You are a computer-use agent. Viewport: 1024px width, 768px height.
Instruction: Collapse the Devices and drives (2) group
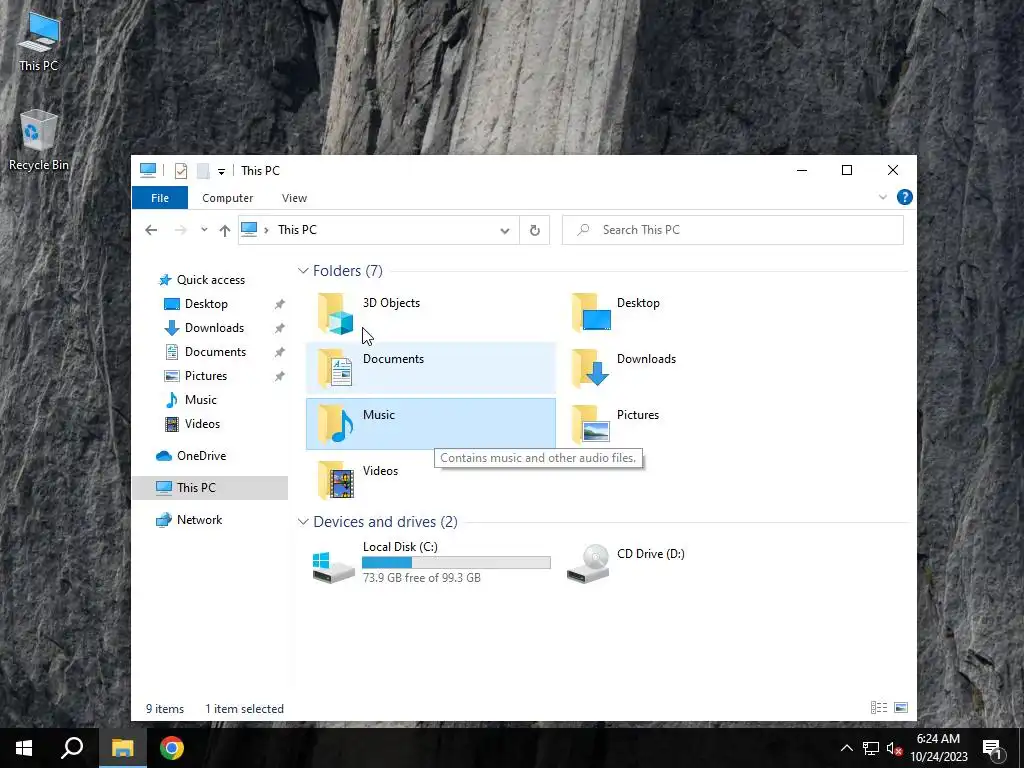click(x=302, y=522)
